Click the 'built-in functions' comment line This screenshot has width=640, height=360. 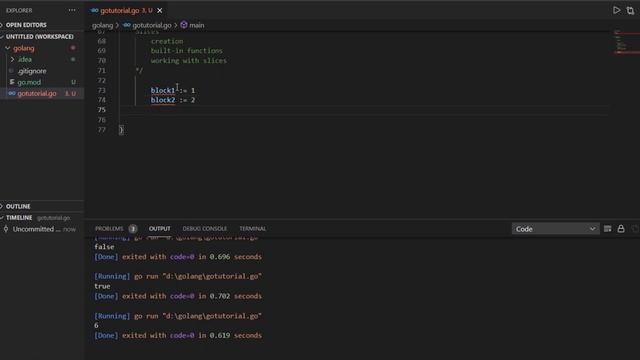point(187,51)
